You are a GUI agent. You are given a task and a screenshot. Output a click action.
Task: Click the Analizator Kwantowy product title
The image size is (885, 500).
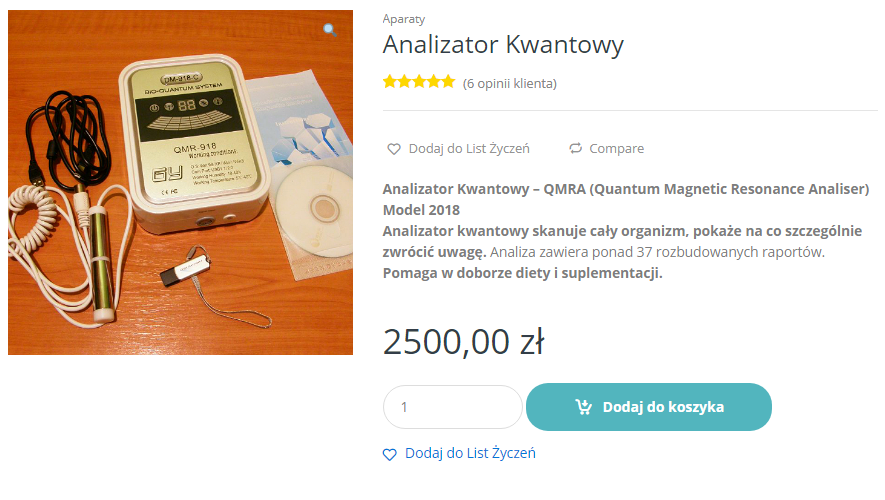(503, 45)
